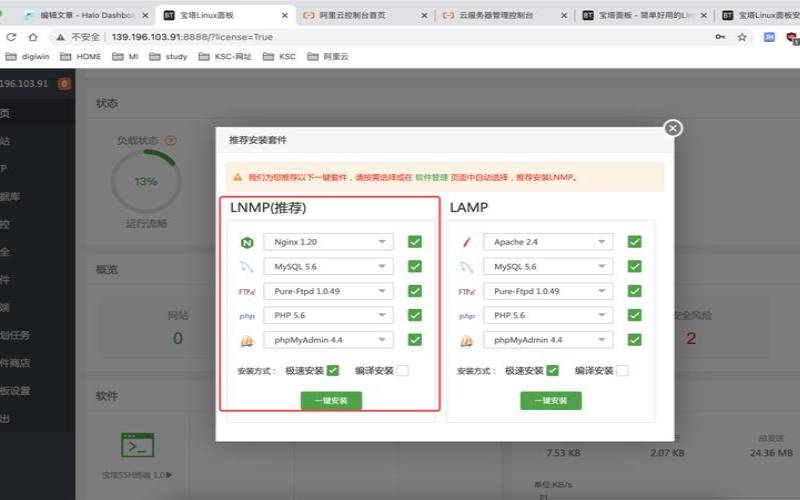Open the SSH terminal plugin icon
This screenshot has width=800, height=500.
(x=137, y=445)
